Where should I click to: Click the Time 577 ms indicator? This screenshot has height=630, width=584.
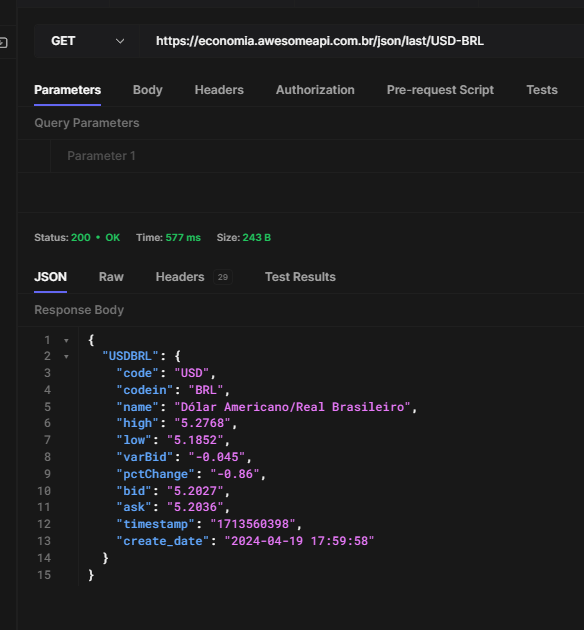[x=168, y=237]
